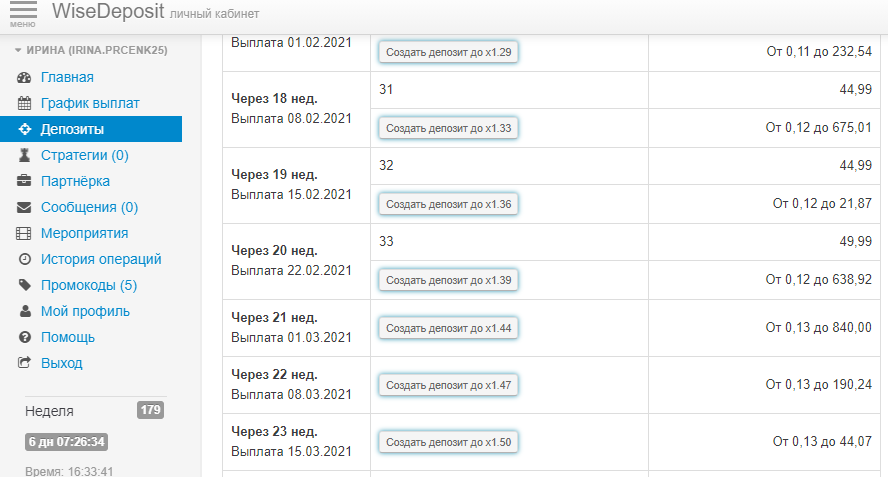Screen dimensions: 888x477
Task: Select Выход to log out
Action: coord(61,363)
